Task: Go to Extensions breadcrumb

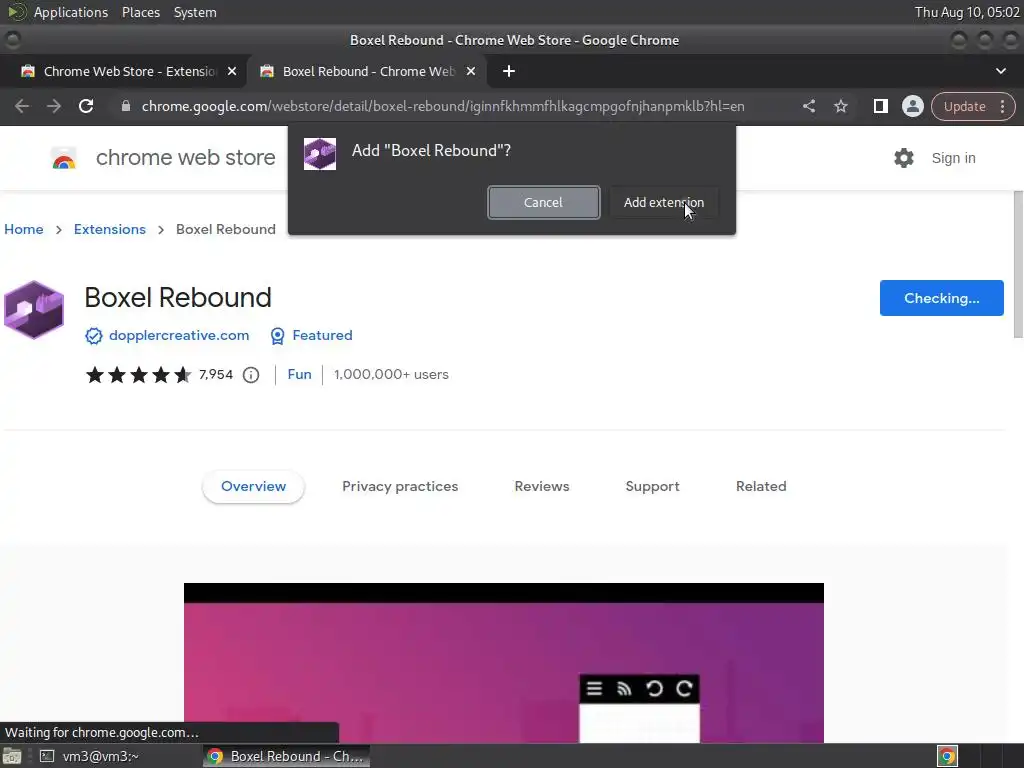Action: click(110, 229)
